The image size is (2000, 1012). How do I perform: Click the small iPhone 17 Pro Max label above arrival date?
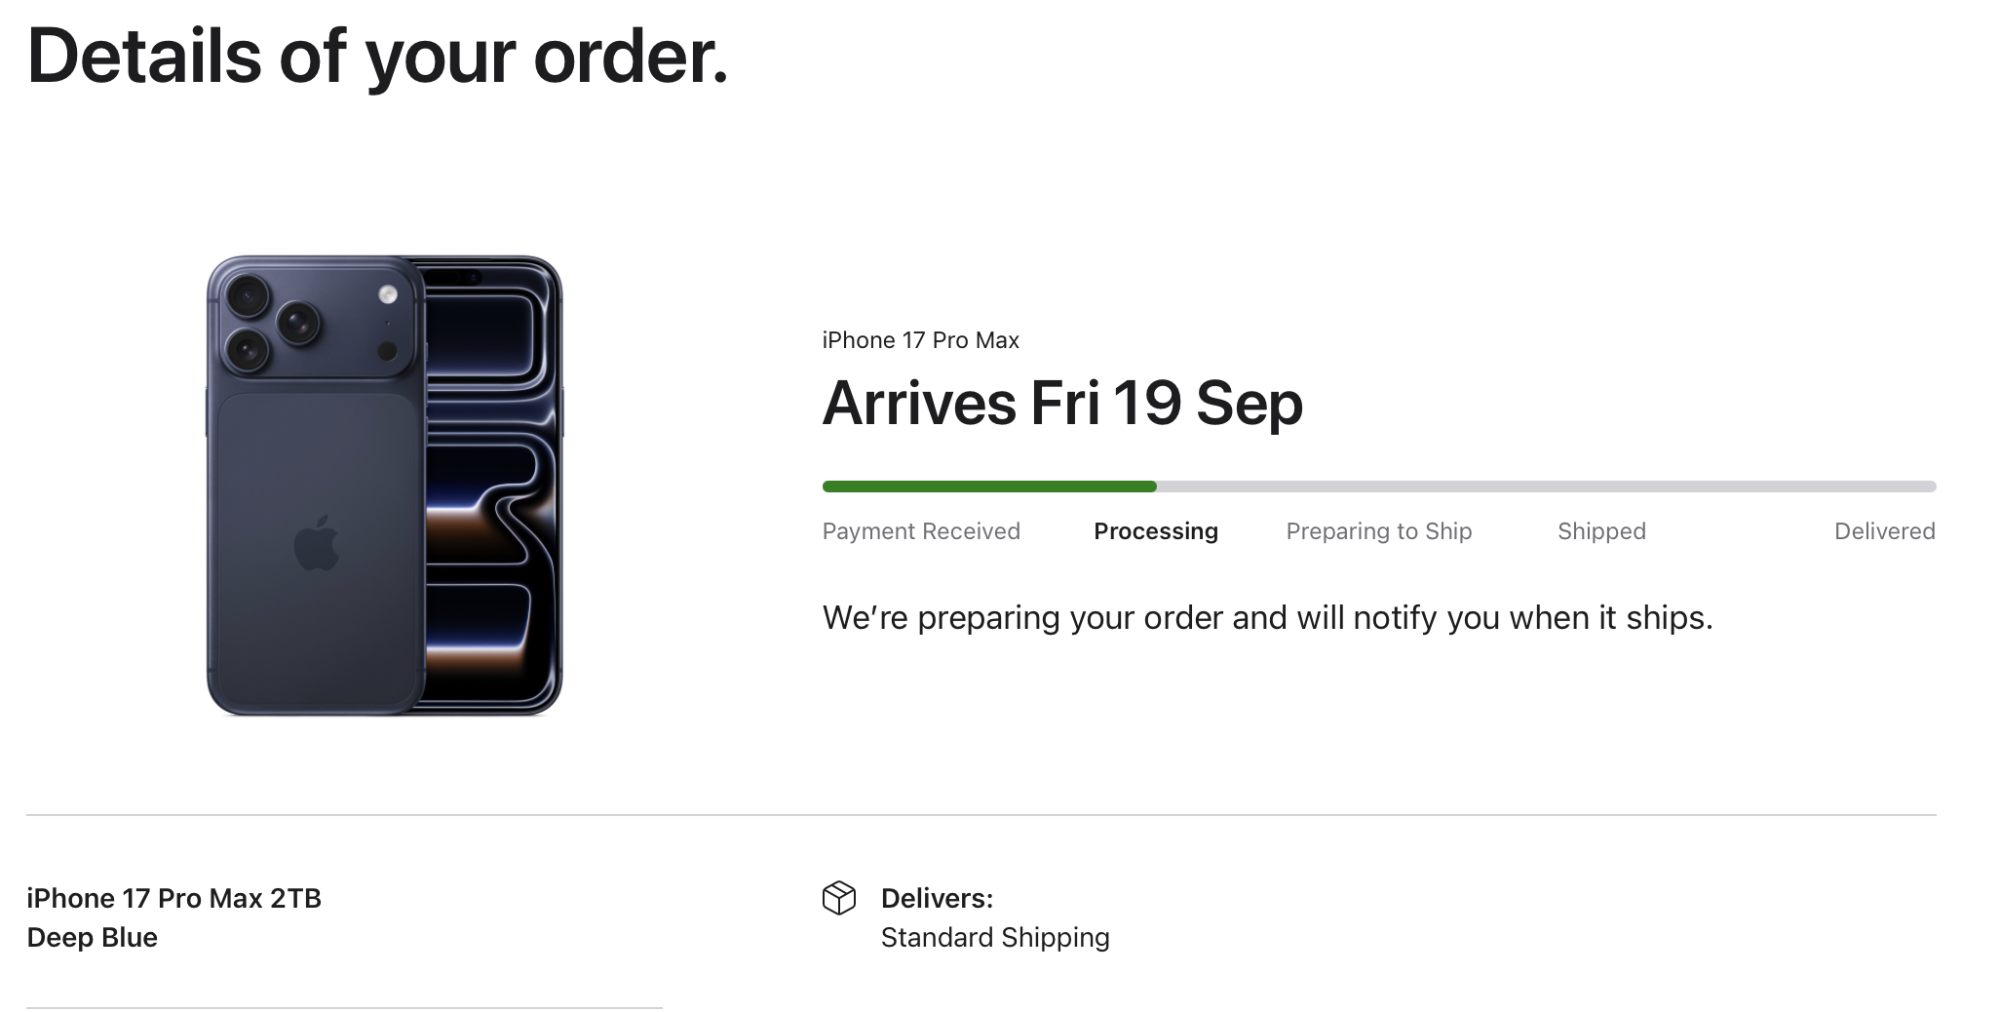point(920,340)
